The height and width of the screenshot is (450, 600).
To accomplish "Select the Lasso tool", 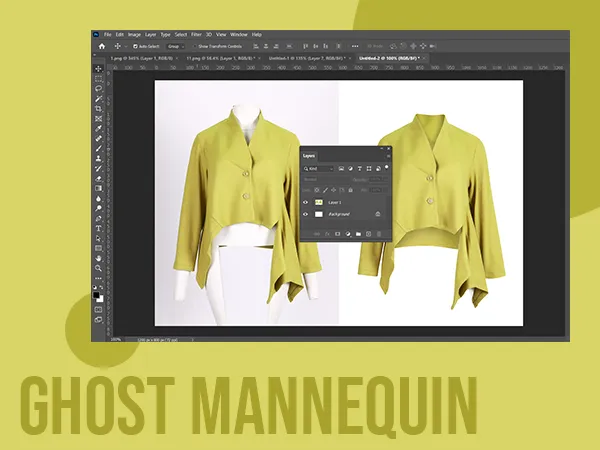I will click(x=98, y=89).
